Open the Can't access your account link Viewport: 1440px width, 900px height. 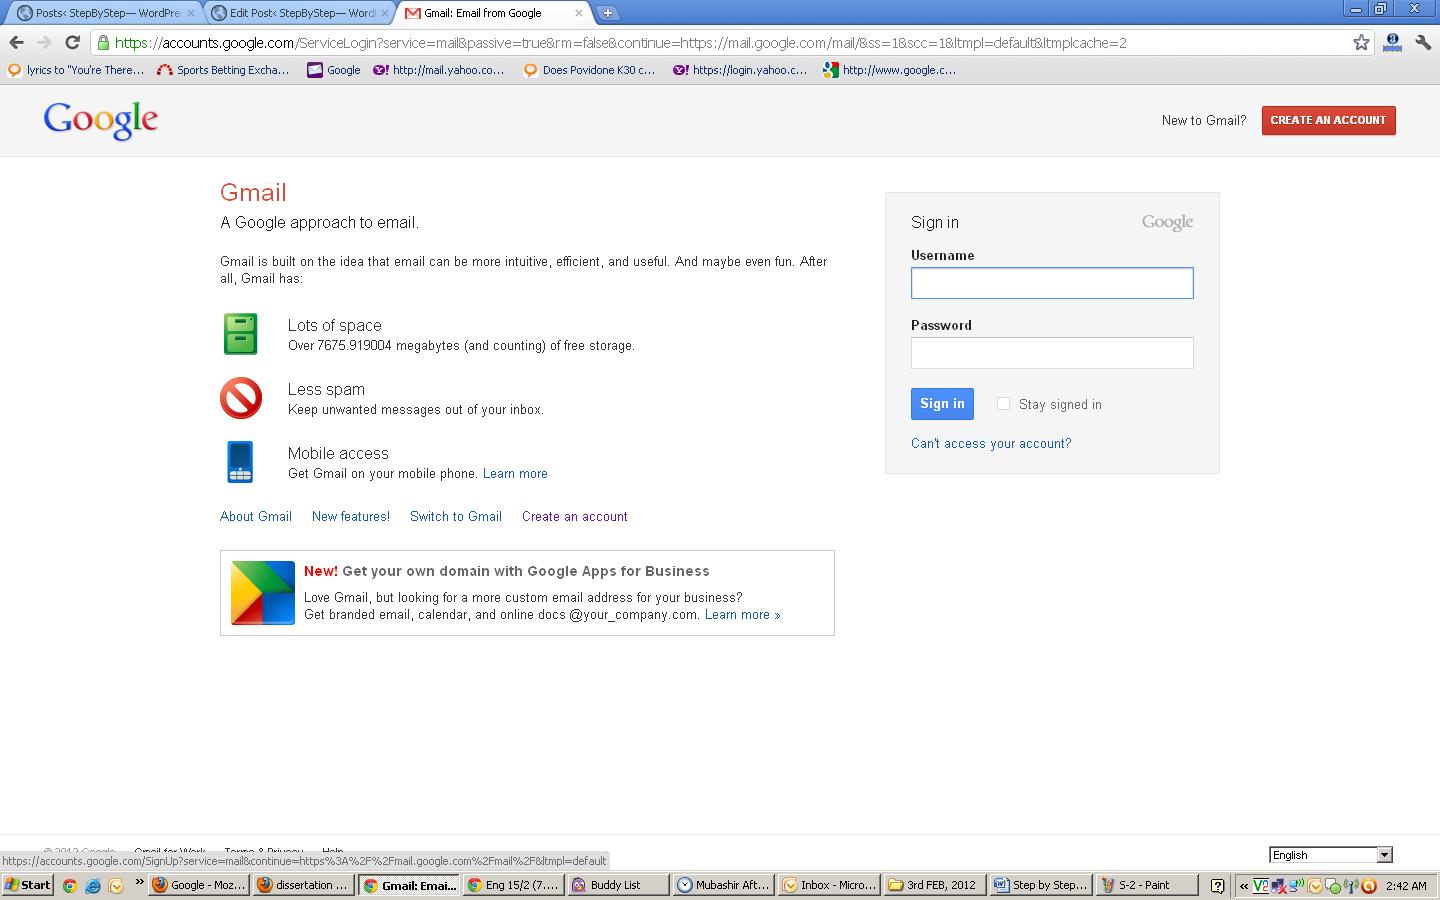pos(990,443)
